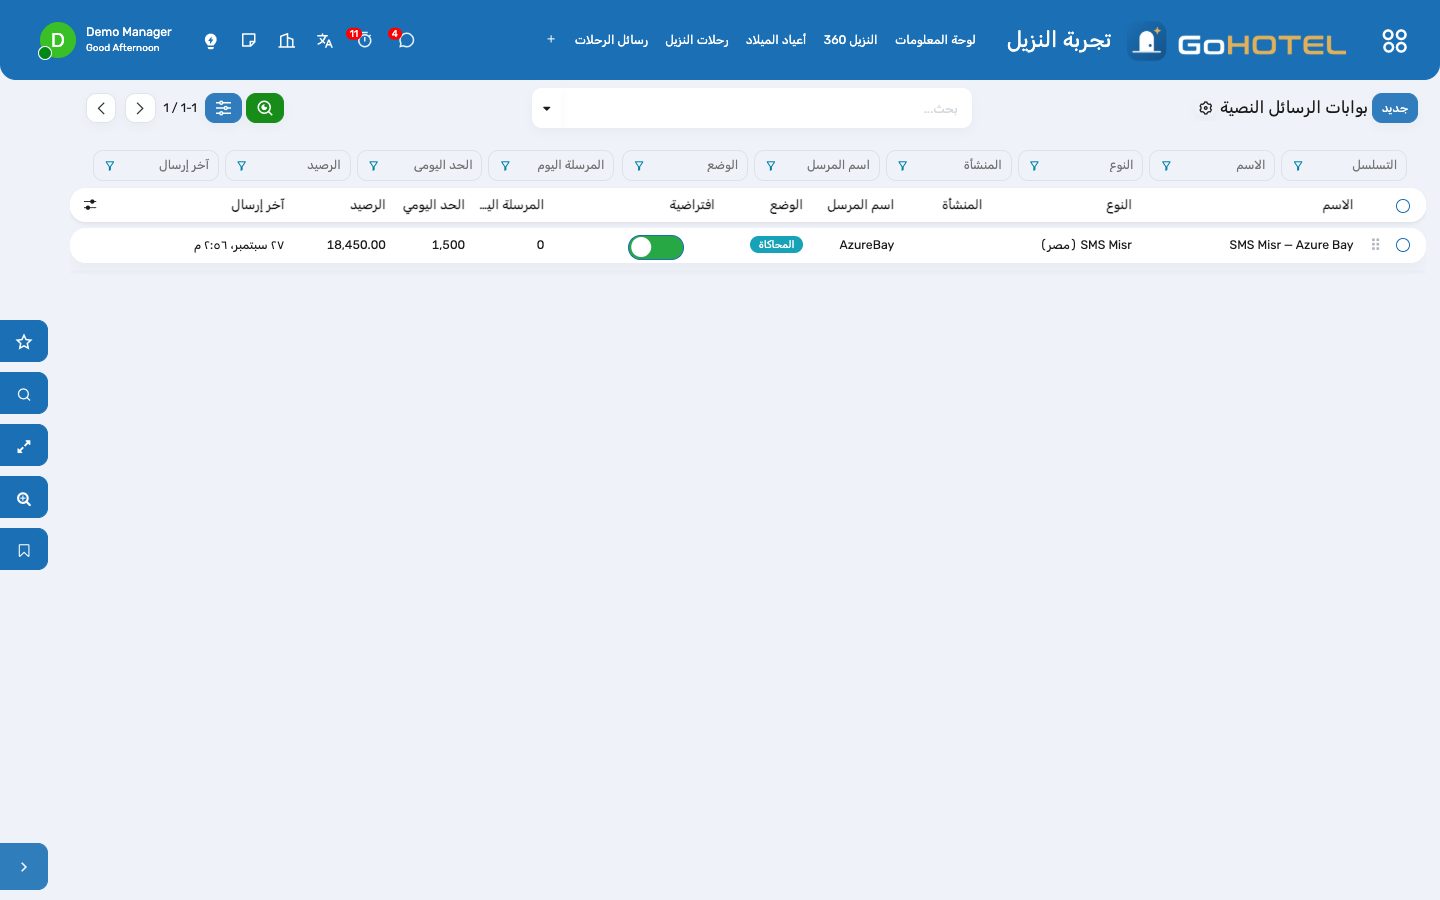Click the جديد new button
The width and height of the screenshot is (1440, 900).
[x=1395, y=108]
